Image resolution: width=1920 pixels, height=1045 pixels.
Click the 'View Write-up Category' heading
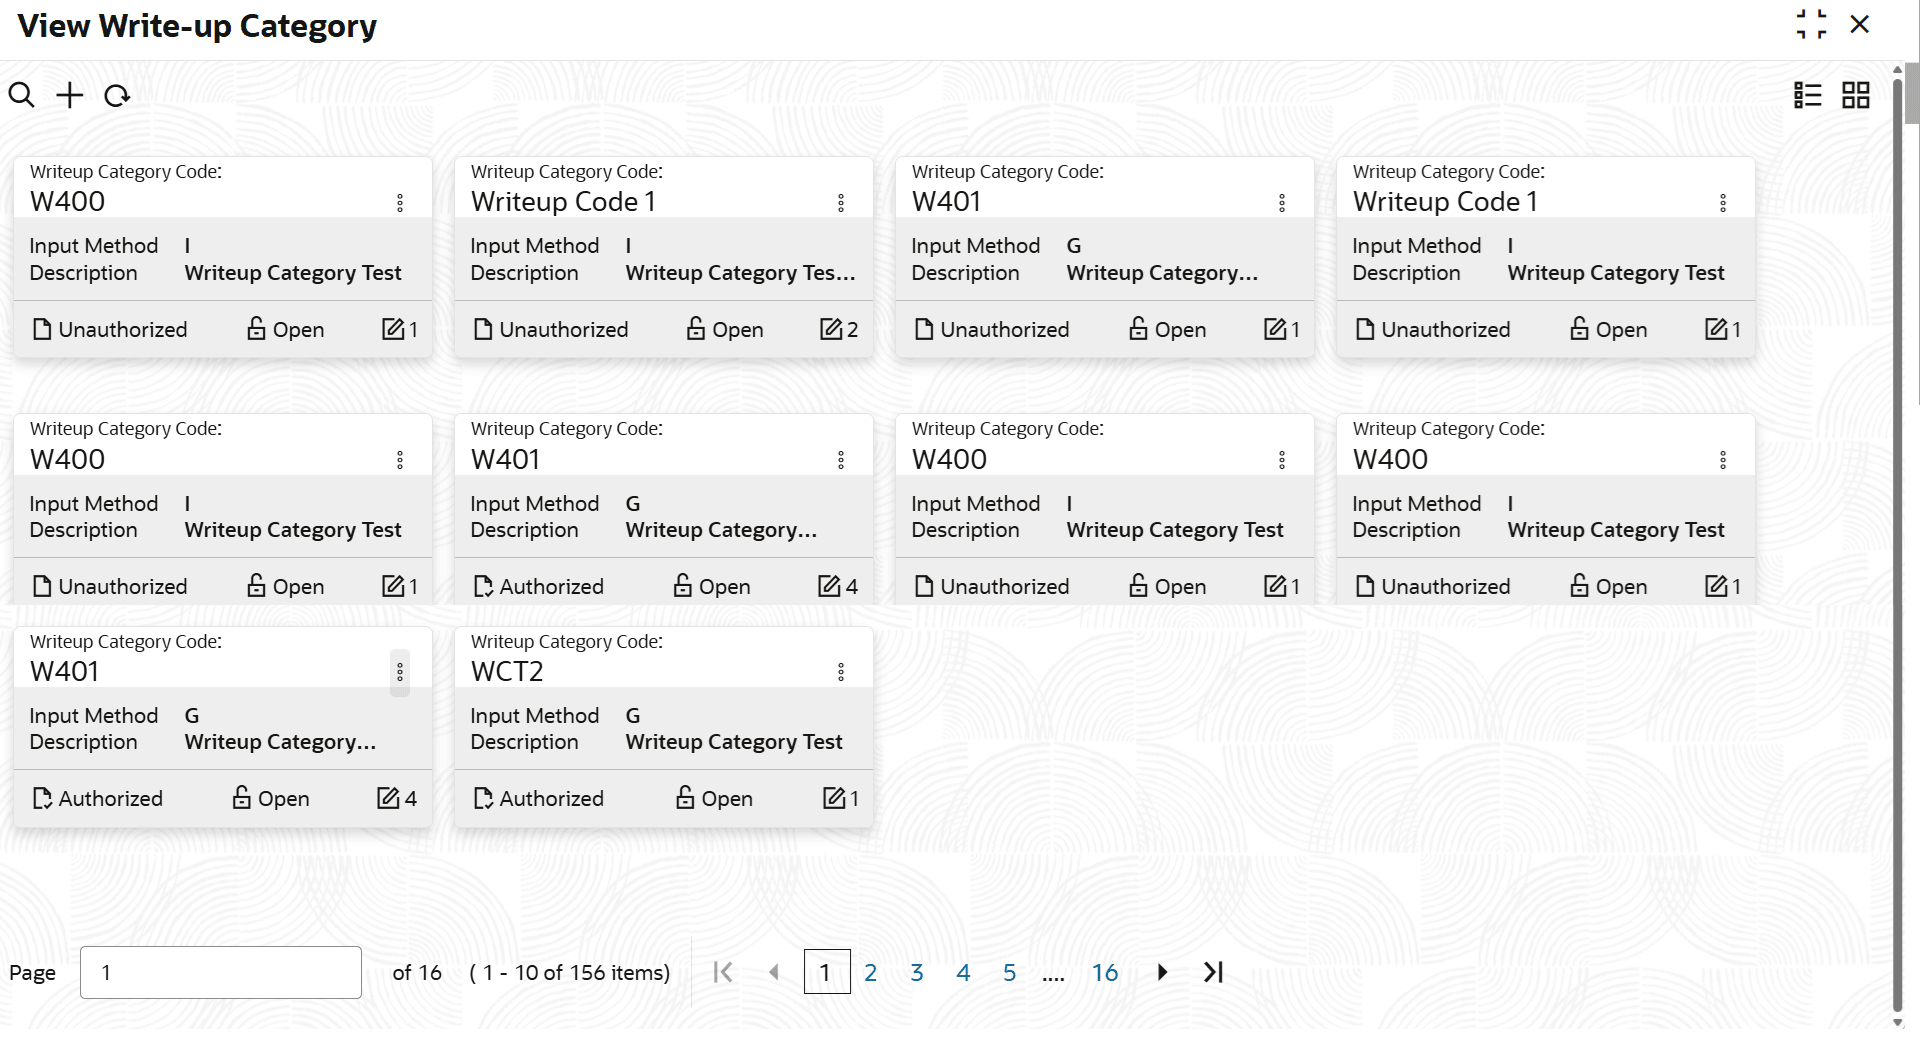pos(197,26)
